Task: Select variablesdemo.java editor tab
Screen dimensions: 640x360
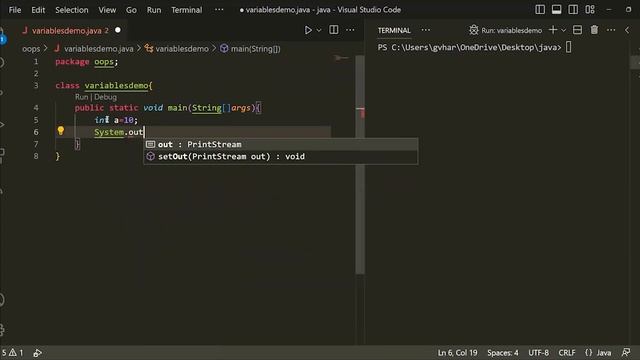Action: click(70, 31)
